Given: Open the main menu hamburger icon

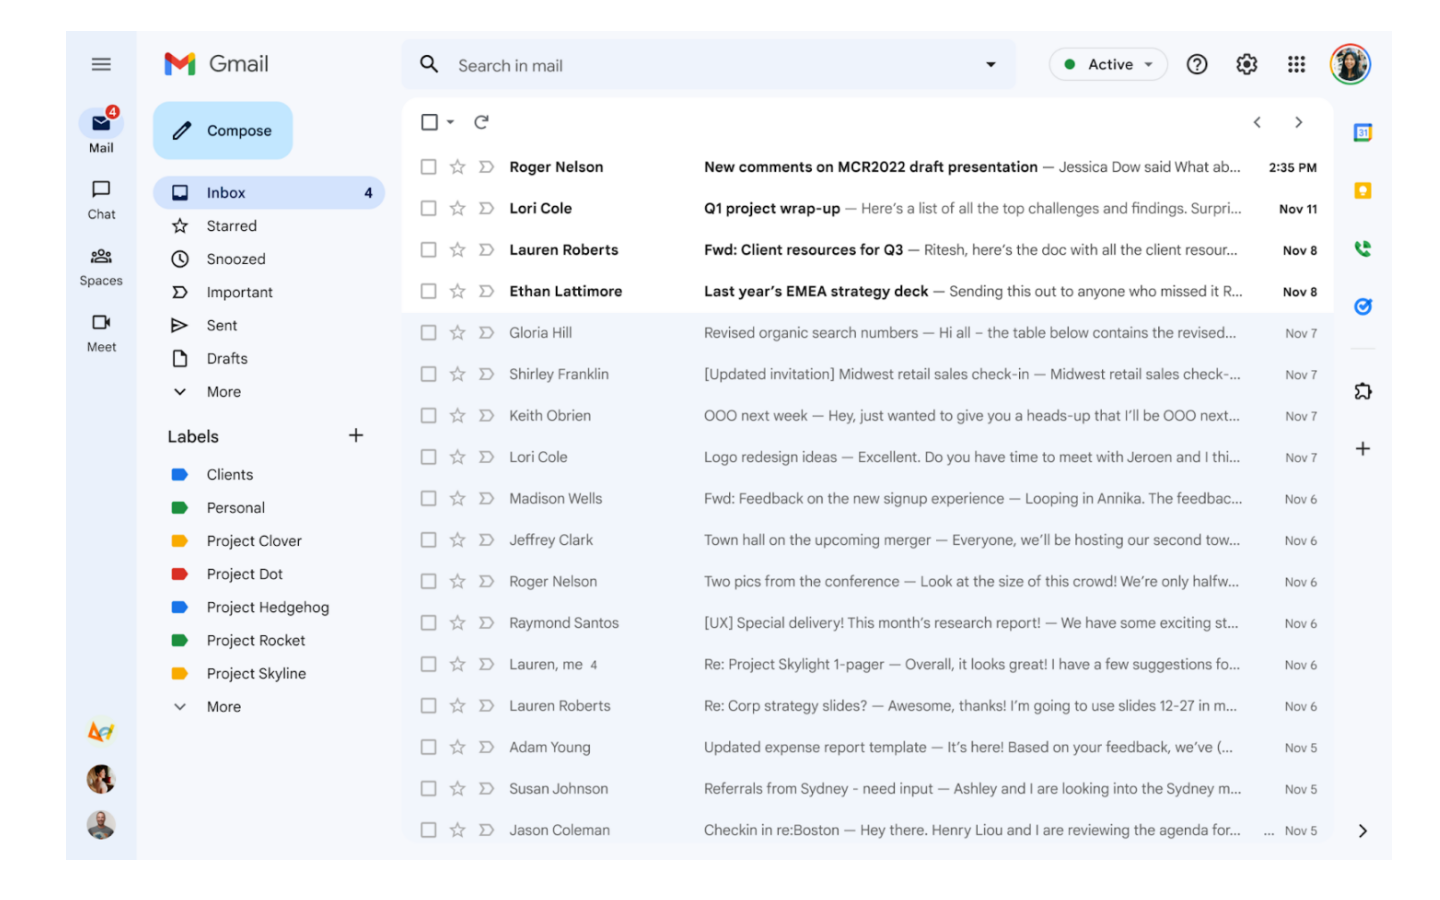Looking at the screenshot, I should 101,64.
